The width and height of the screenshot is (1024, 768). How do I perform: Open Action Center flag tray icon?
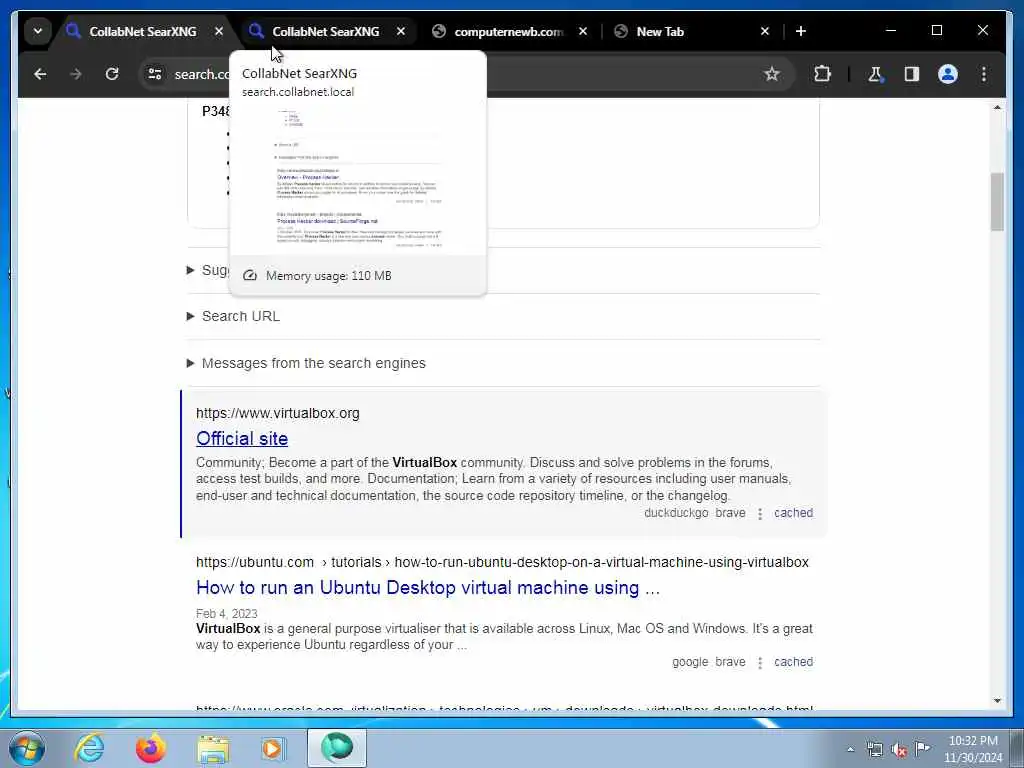click(x=923, y=749)
